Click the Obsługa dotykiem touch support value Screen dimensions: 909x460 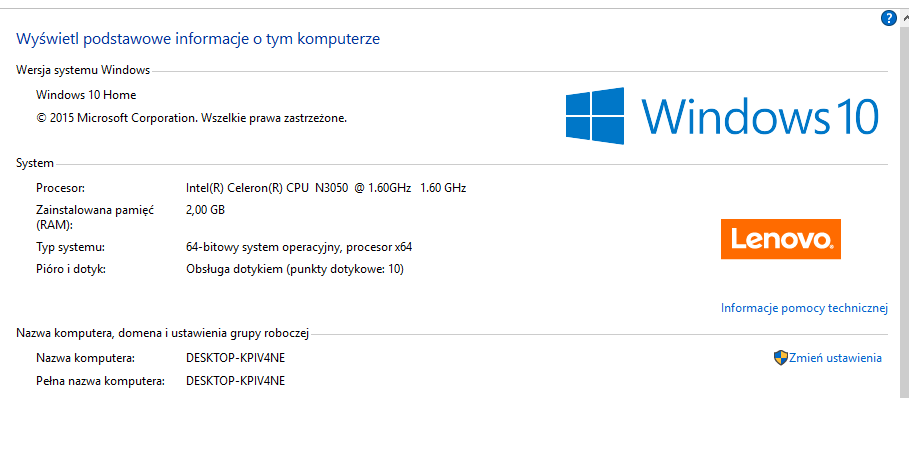[x=294, y=269]
